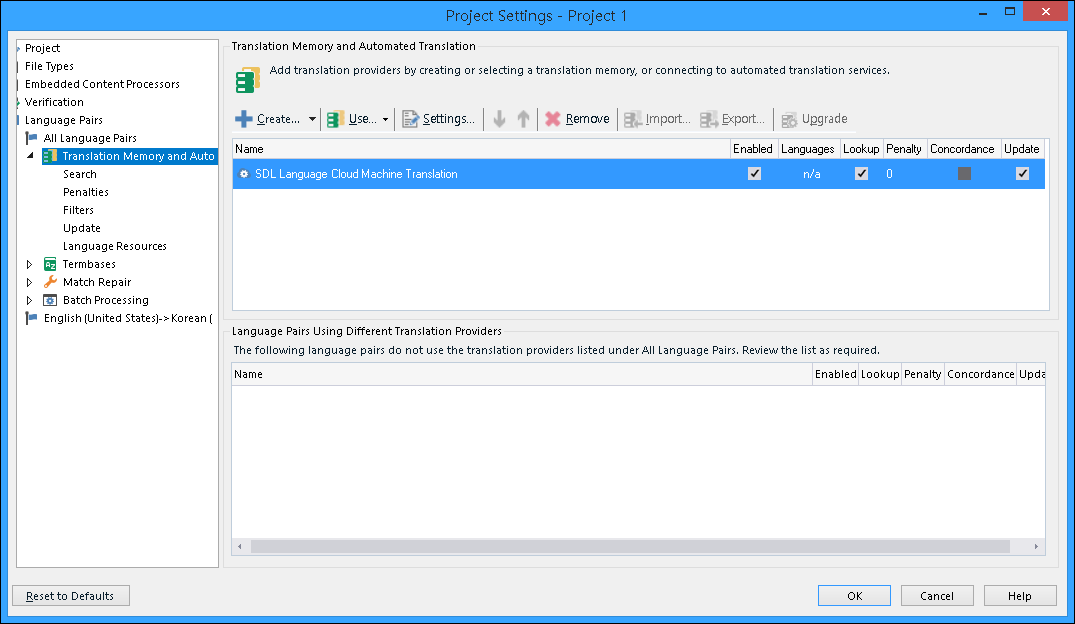Click the Import toolbar icon
Image resolution: width=1075 pixels, height=624 pixels.
point(633,119)
